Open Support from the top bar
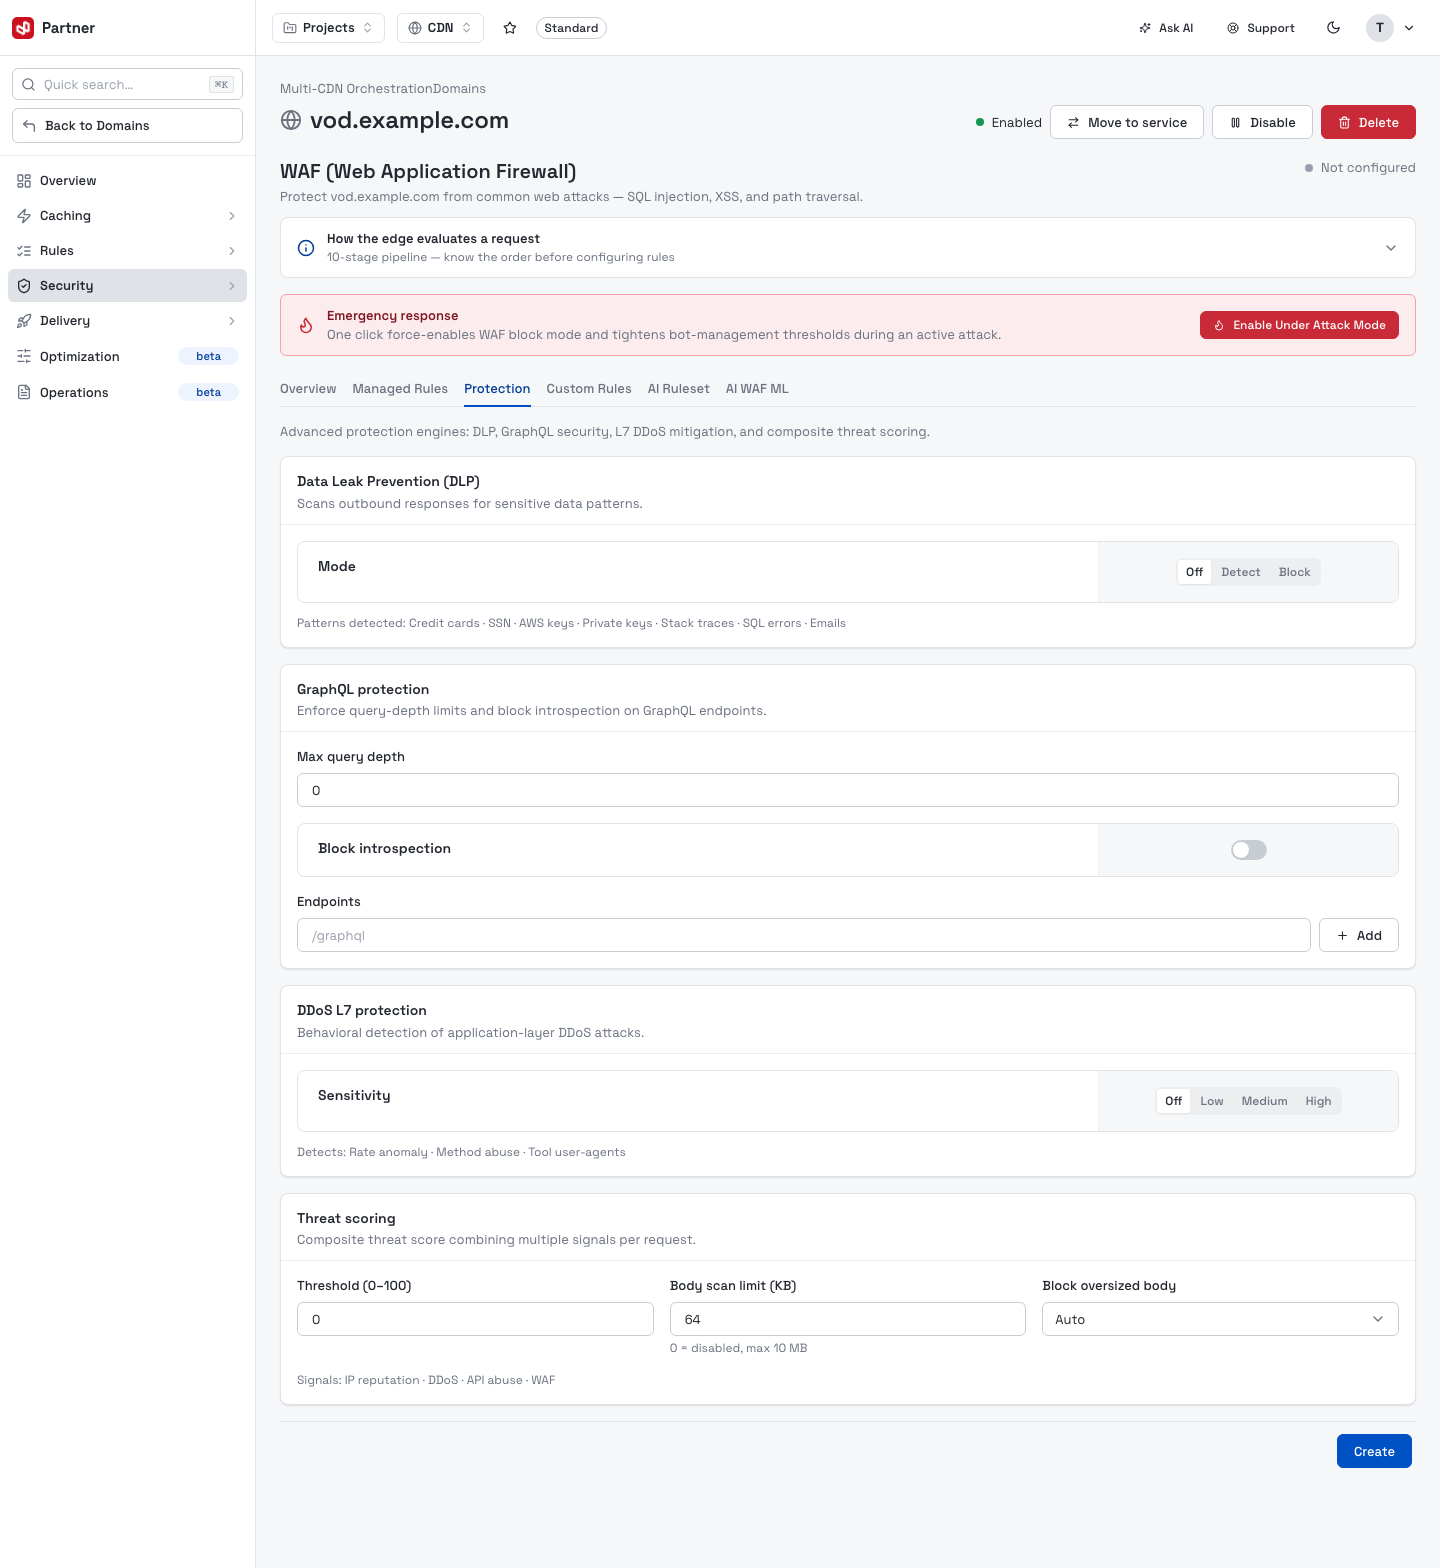This screenshot has height=1568, width=1440. (x=1261, y=28)
